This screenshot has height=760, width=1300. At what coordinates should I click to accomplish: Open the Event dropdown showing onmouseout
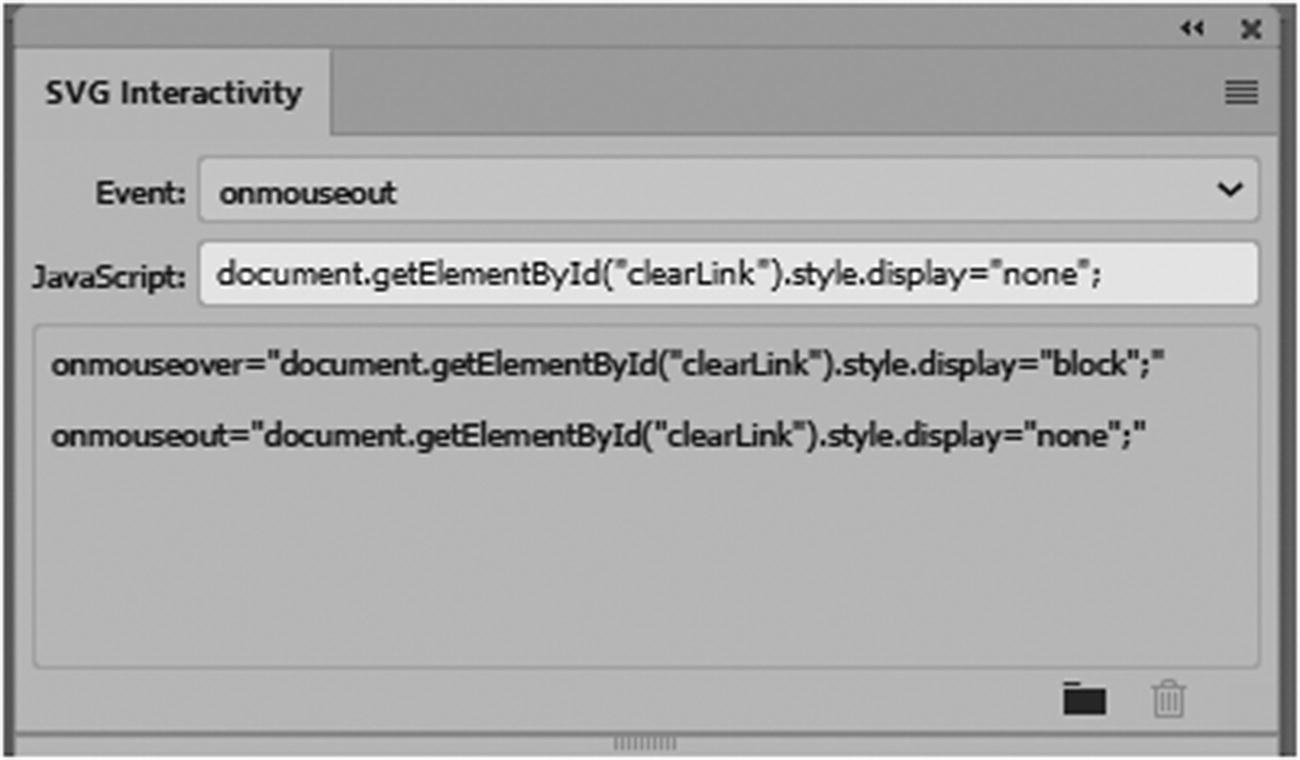click(x=700, y=191)
